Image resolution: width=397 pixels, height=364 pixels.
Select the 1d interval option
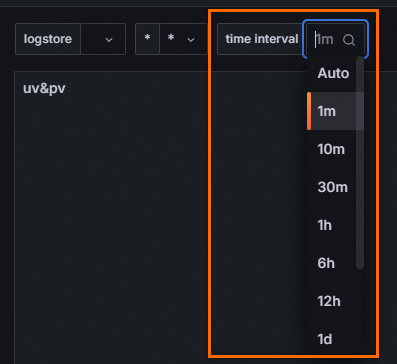tap(335, 339)
